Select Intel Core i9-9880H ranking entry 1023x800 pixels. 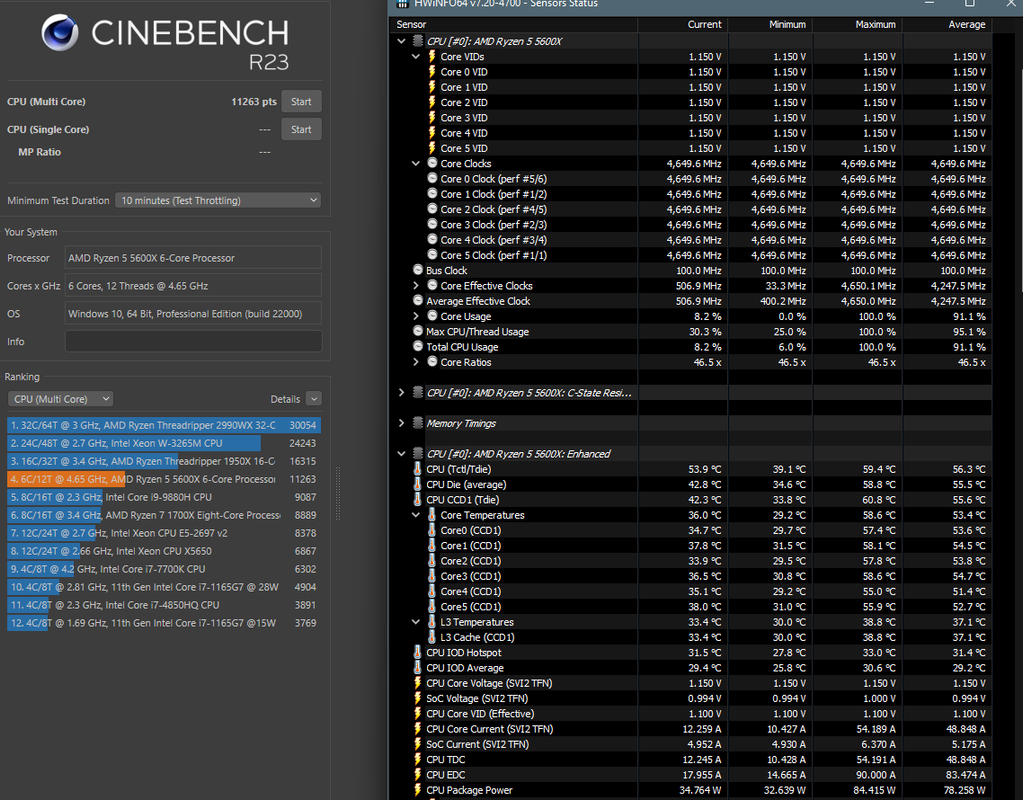pyautogui.click(x=164, y=497)
